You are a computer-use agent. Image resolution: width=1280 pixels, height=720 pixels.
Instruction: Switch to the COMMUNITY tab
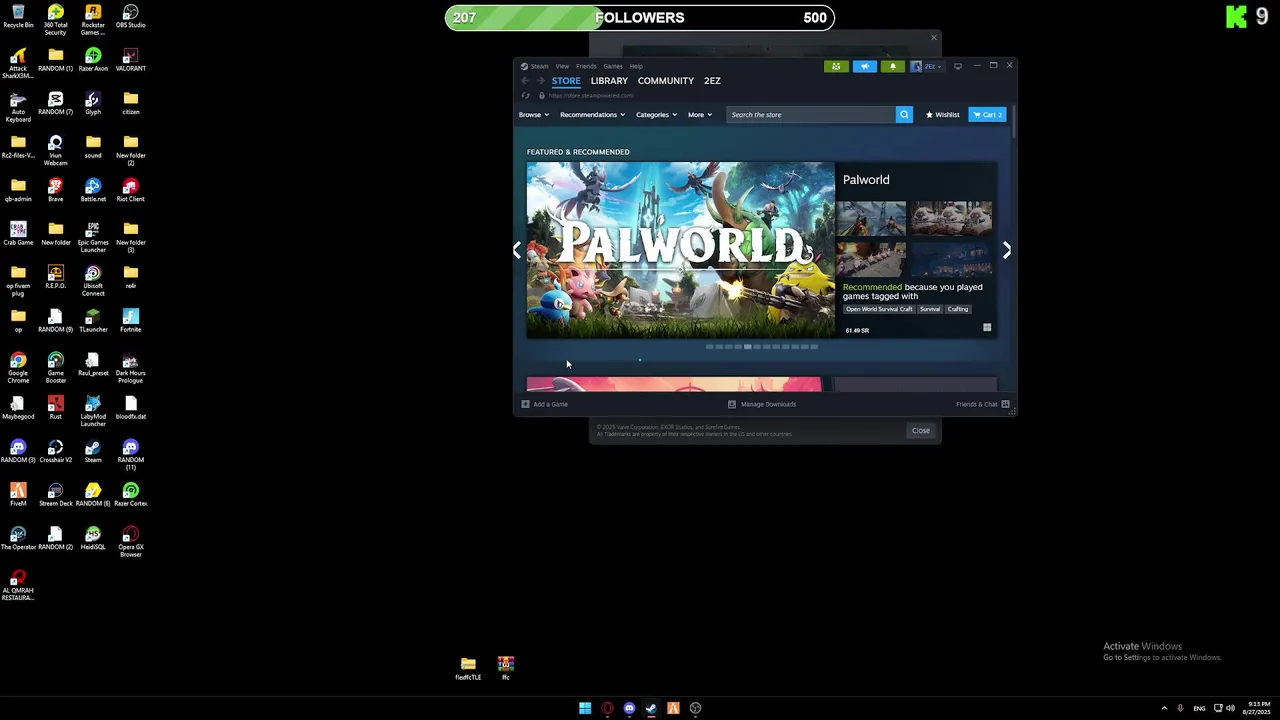click(666, 81)
